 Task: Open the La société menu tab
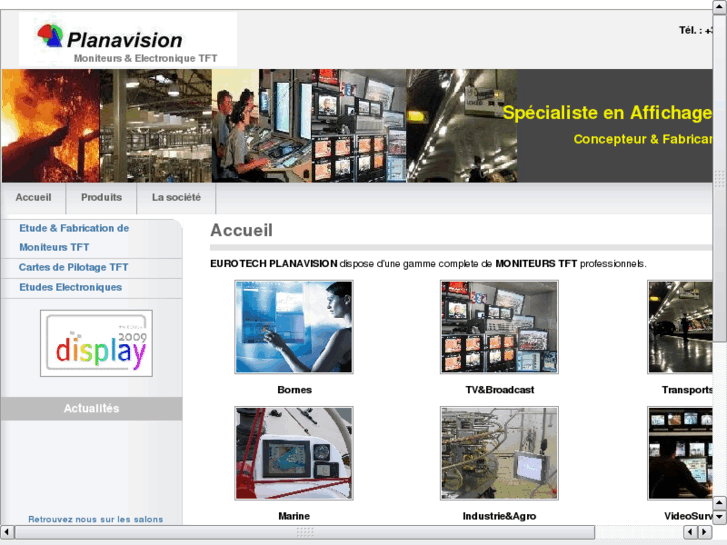click(x=176, y=198)
